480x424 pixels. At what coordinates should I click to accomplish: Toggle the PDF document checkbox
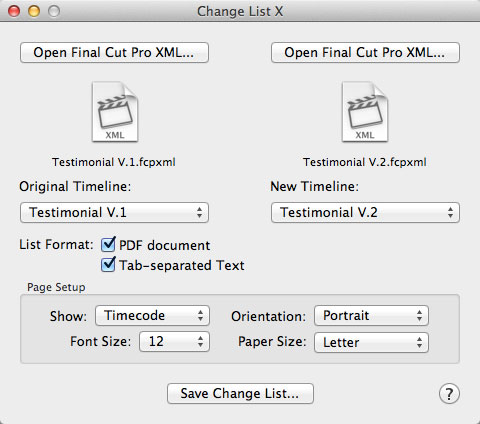click(x=108, y=245)
